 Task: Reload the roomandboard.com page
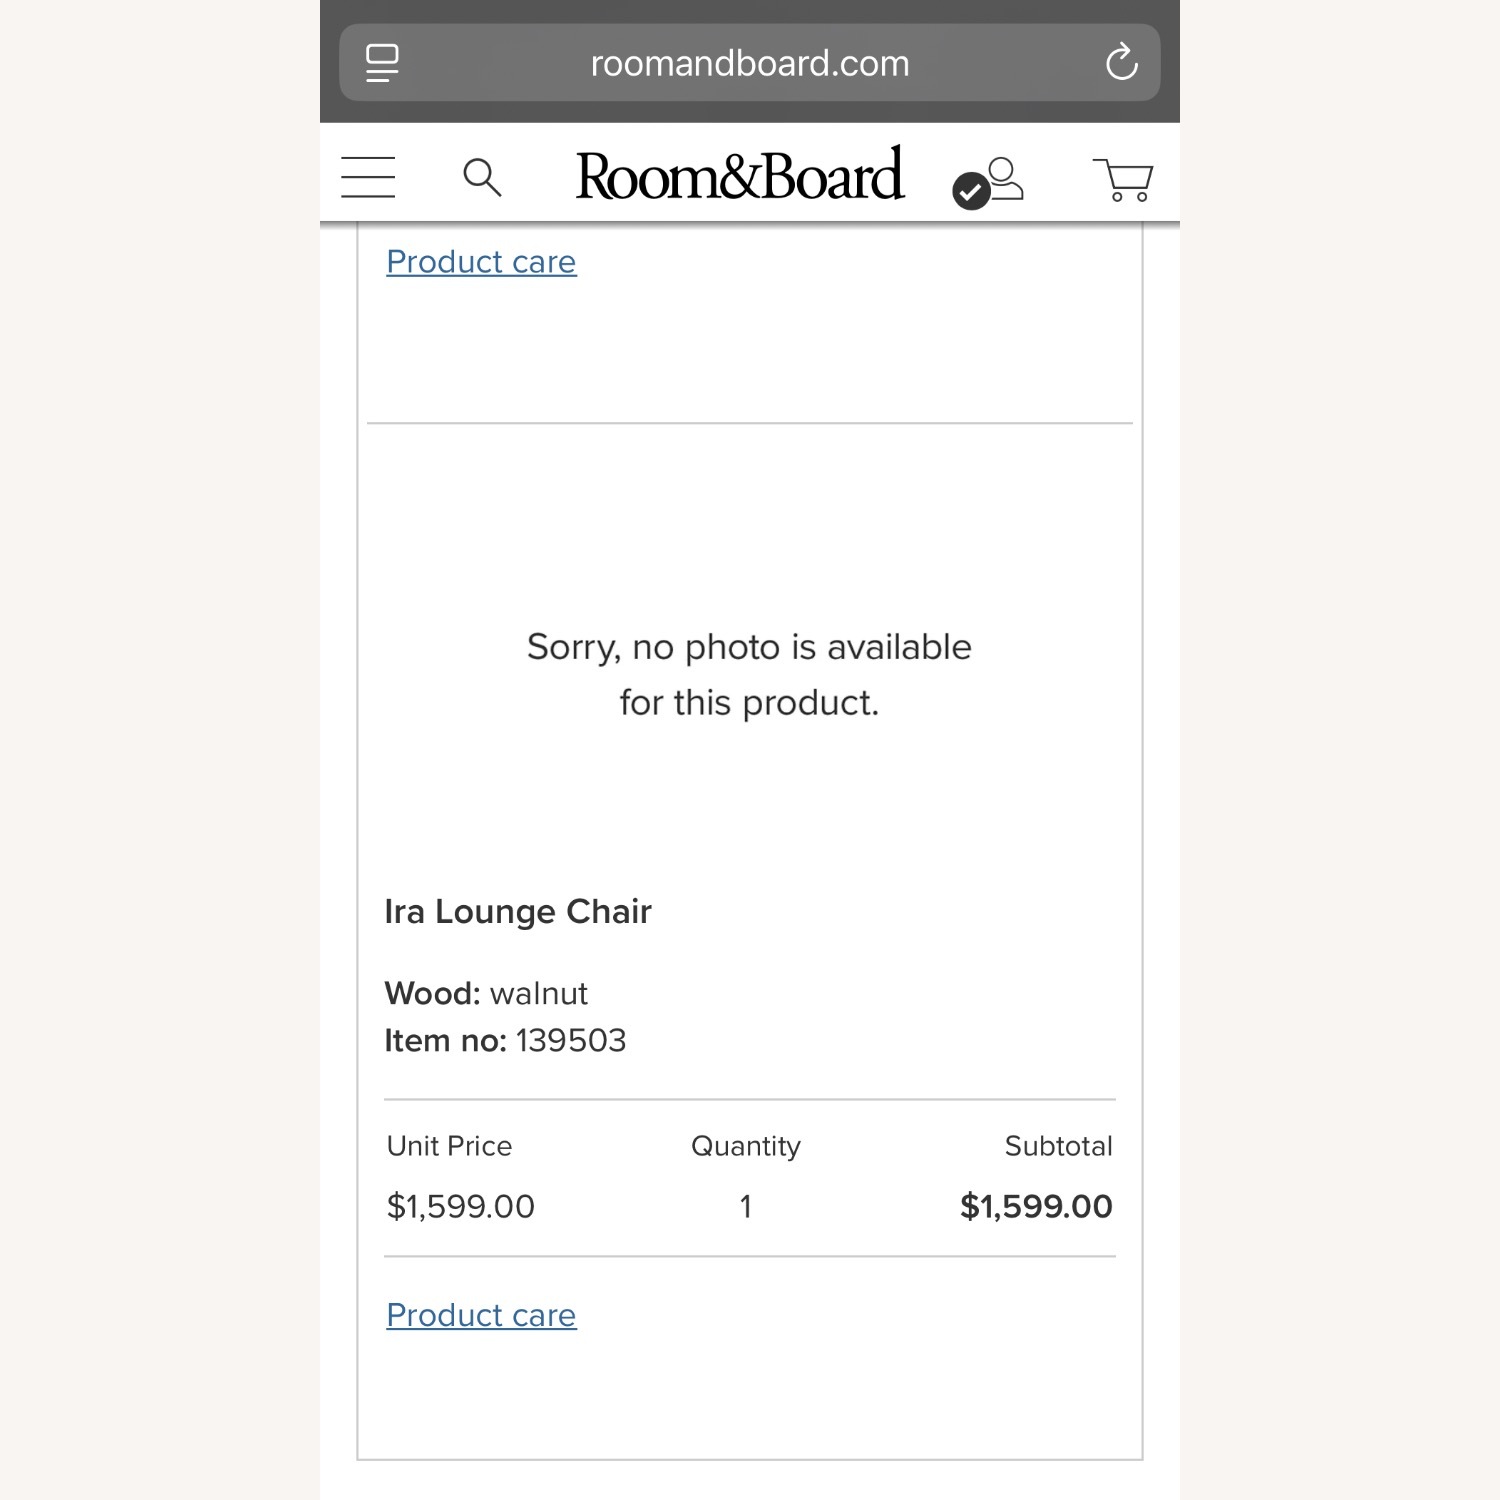[1123, 62]
